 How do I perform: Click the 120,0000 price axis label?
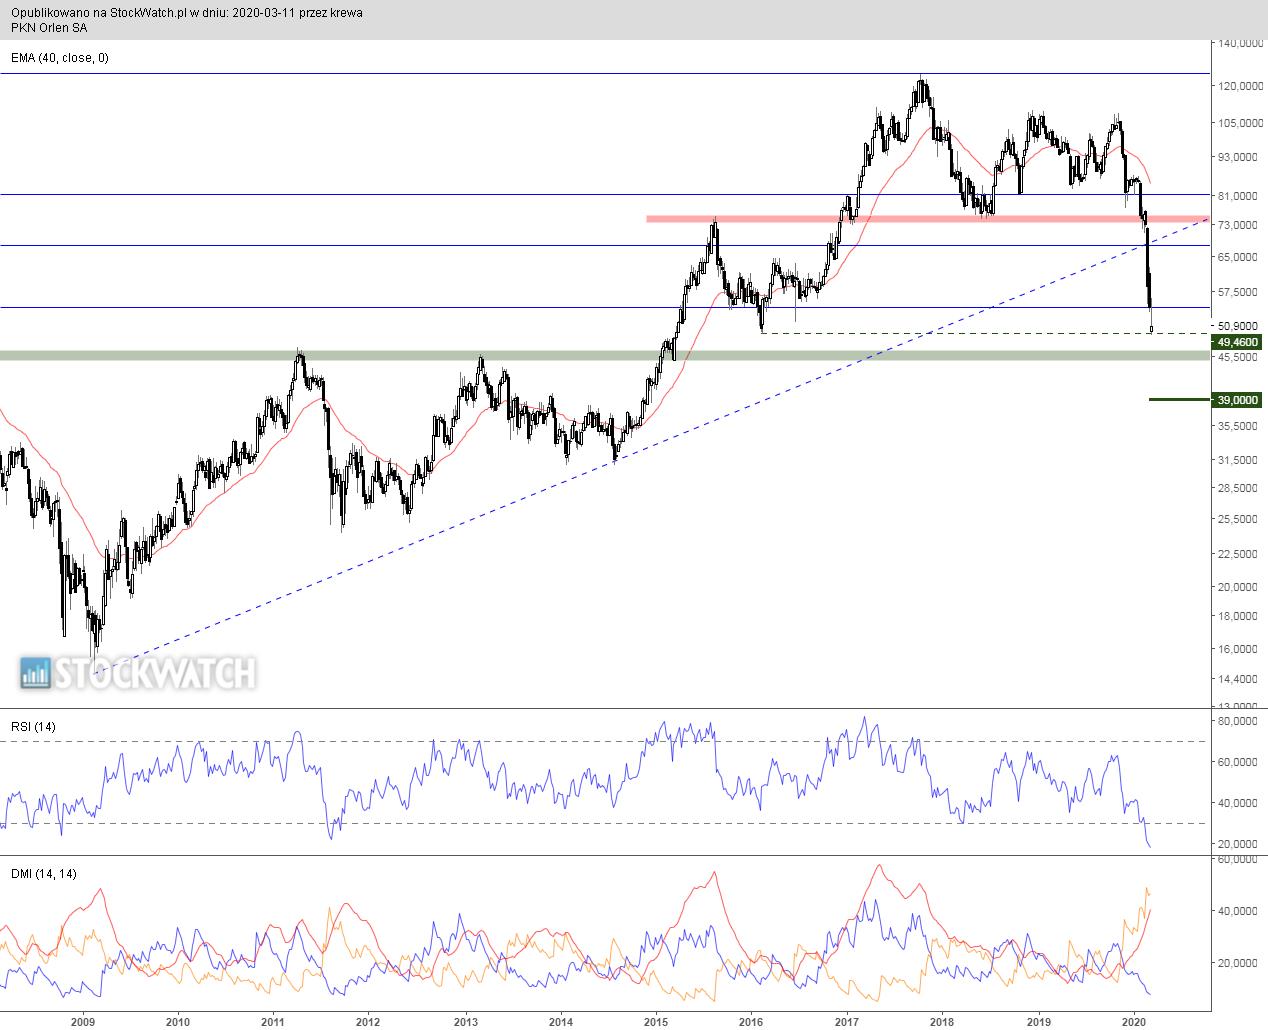1239,86
